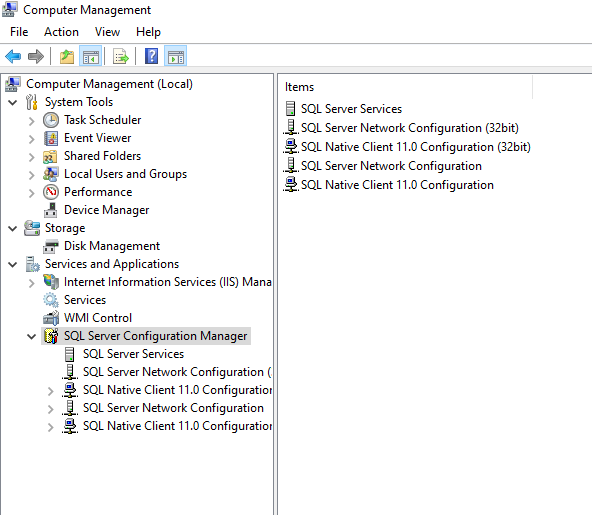This screenshot has width=592, height=515.
Task: Expand the Performance node
Action: click(x=32, y=193)
